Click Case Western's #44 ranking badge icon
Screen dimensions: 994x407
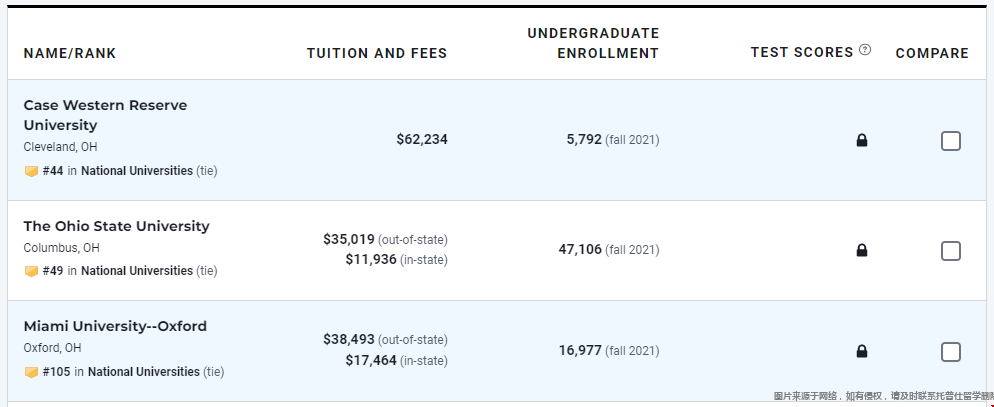(x=31, y=171)
